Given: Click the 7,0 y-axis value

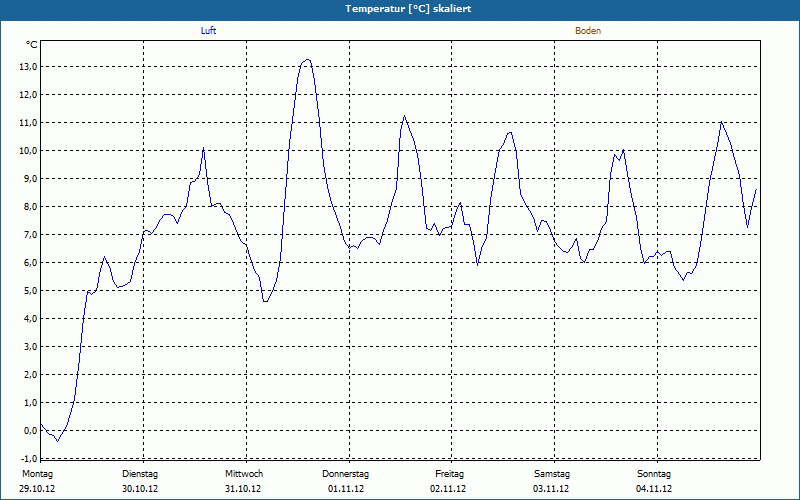Looking at the screenshot, I should click(30, 235).
